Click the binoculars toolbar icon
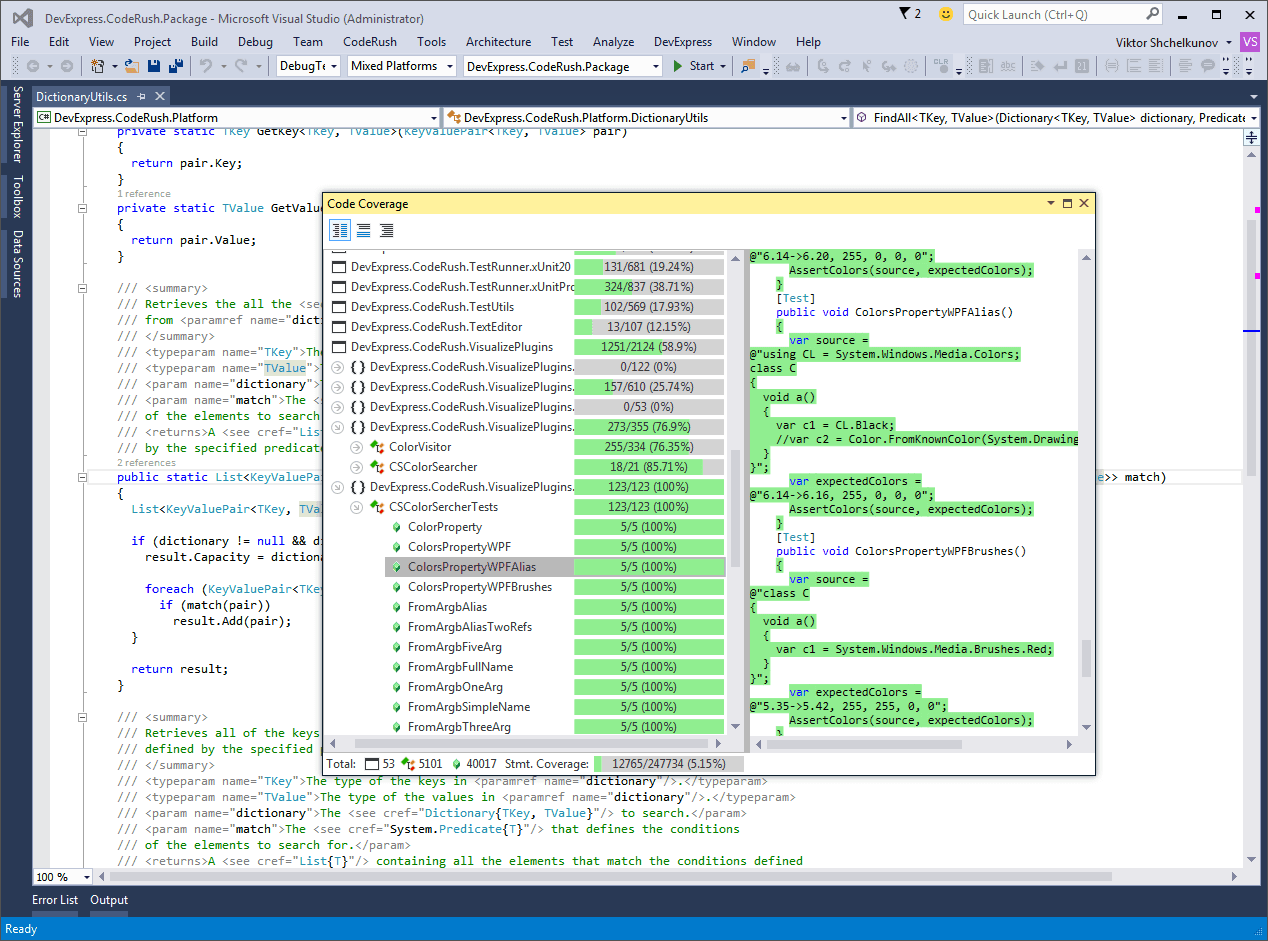This screenshot has height=941, width=1268. pyautogui.click(x=793, y=66)
